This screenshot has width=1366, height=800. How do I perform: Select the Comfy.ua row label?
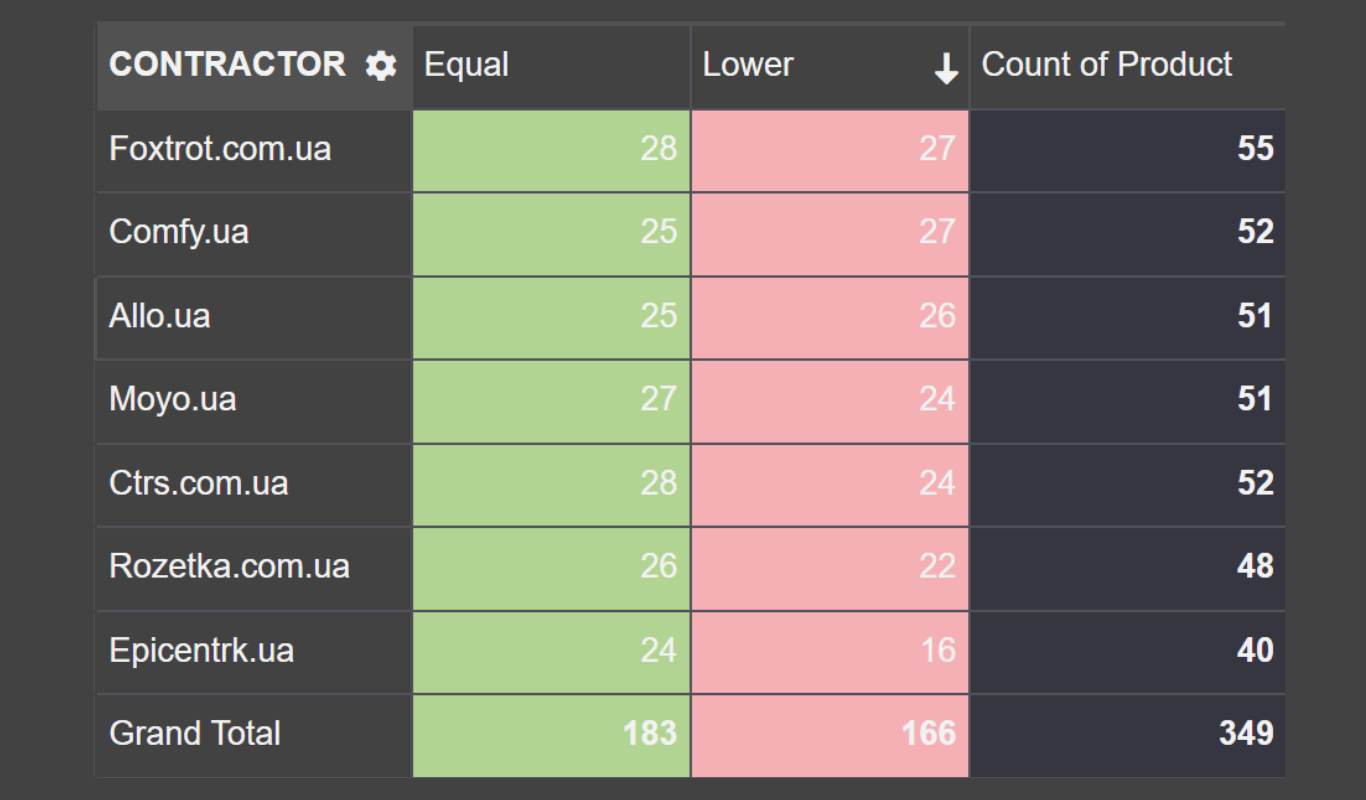tap(179, 233)
